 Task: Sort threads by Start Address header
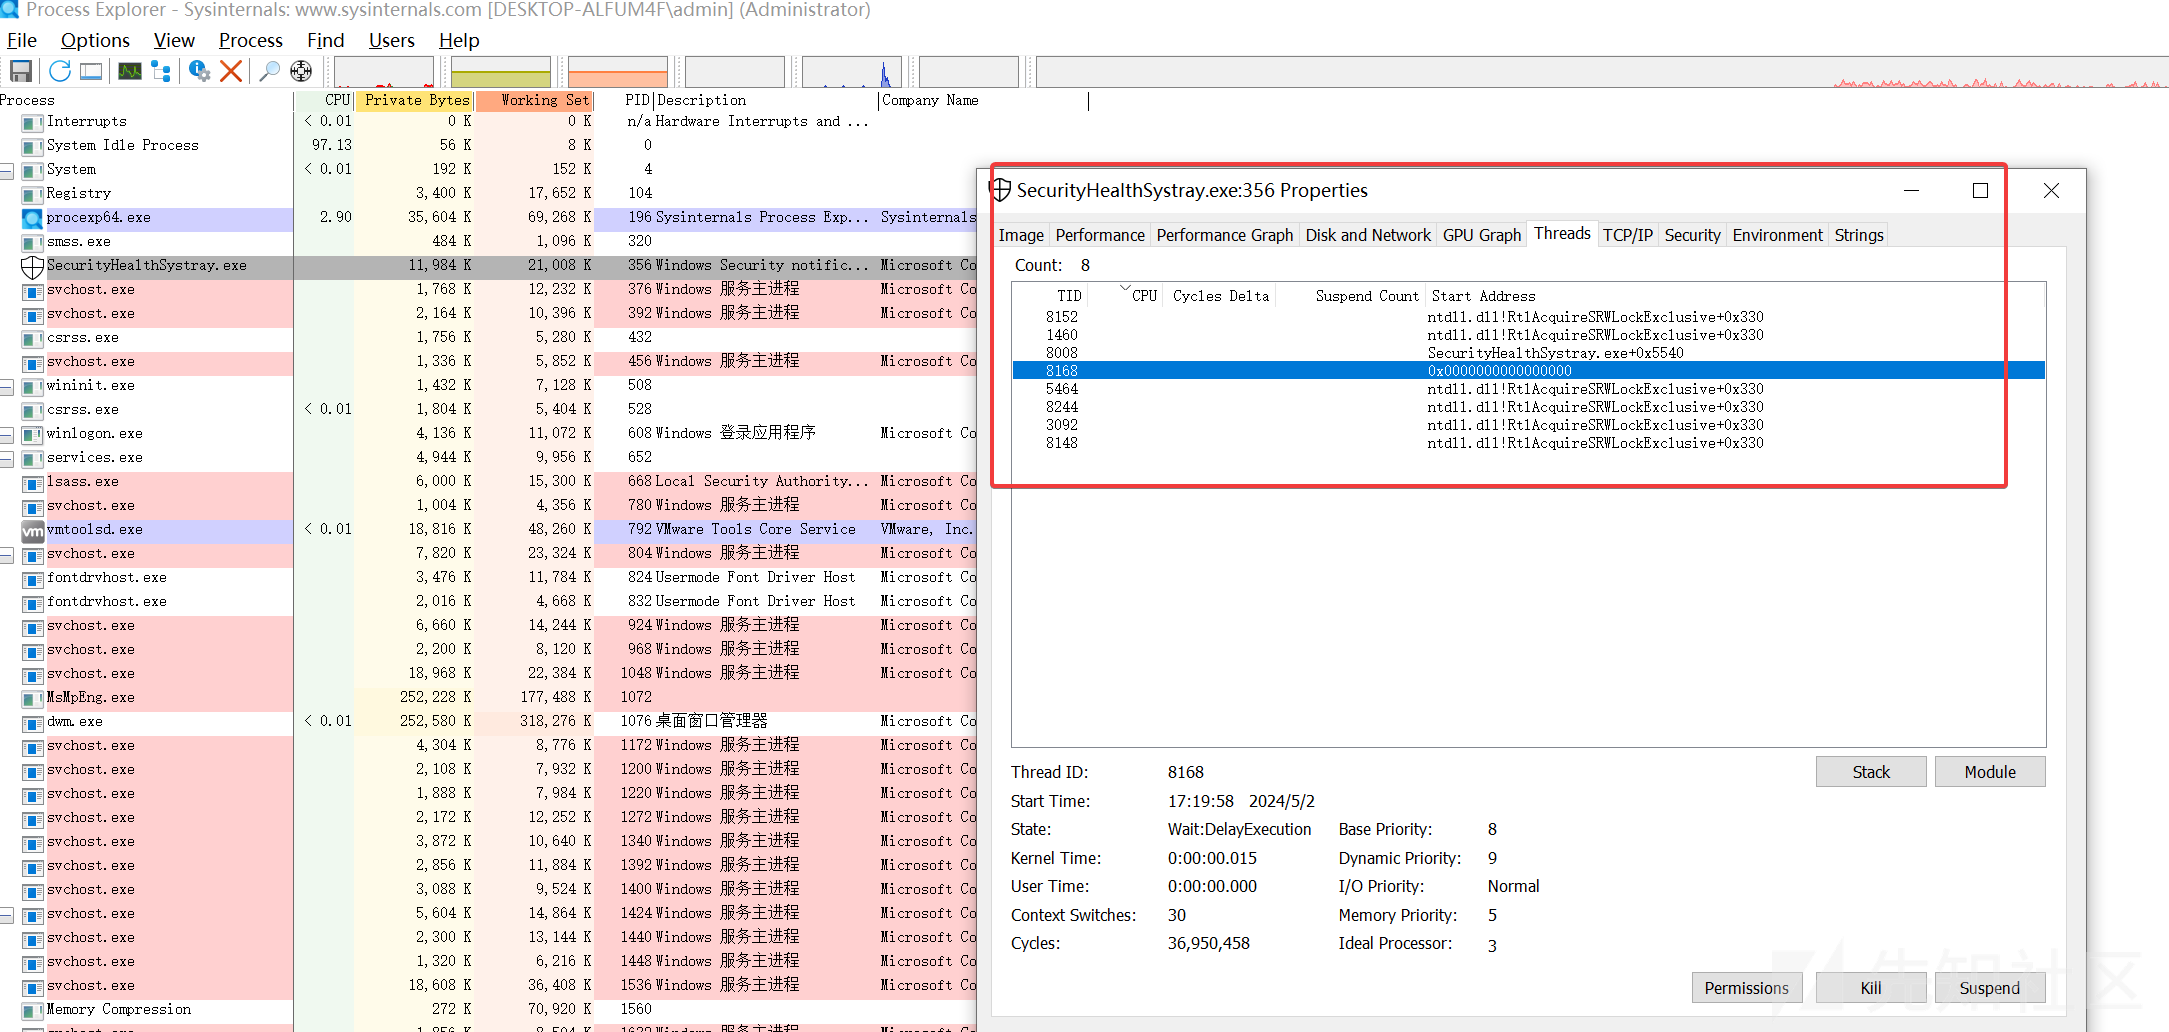[1736, 296]
